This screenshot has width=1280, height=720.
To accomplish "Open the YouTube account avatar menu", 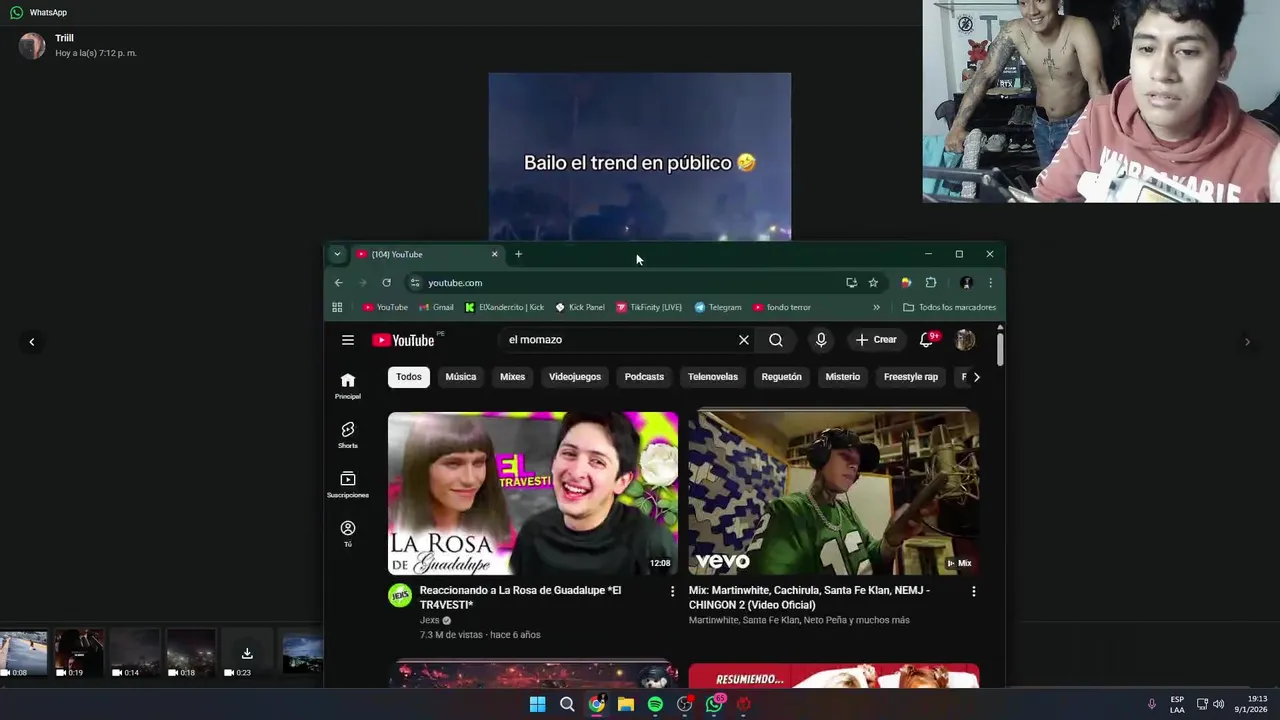I will 965,340.
